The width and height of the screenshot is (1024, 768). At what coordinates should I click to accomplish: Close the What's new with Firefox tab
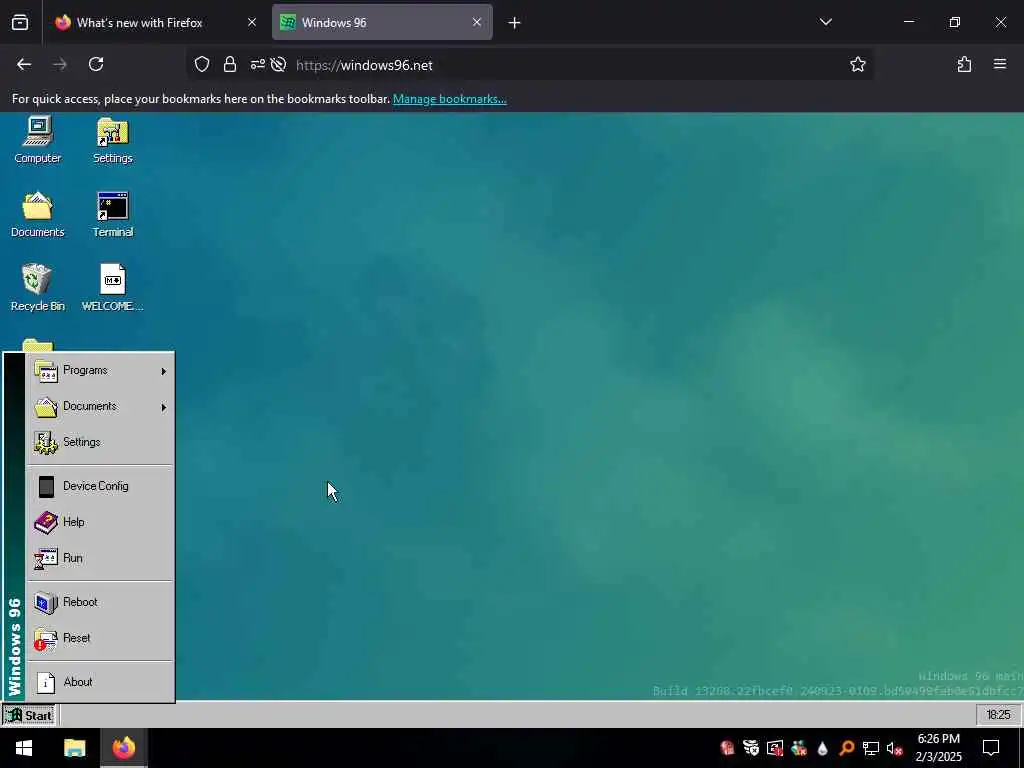pyautogui.click(x=252, y=22)
